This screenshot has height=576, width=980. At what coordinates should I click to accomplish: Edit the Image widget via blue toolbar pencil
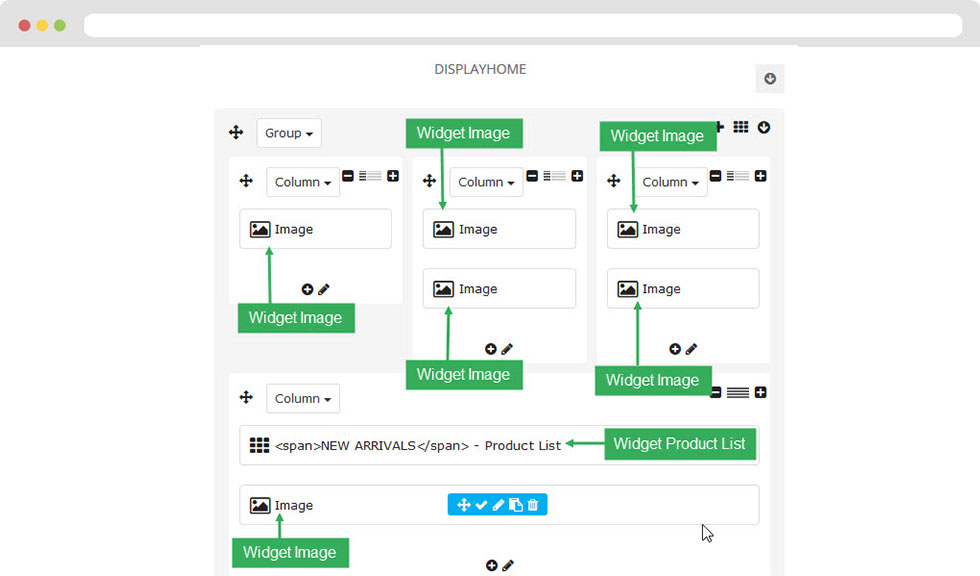point(498,505)
